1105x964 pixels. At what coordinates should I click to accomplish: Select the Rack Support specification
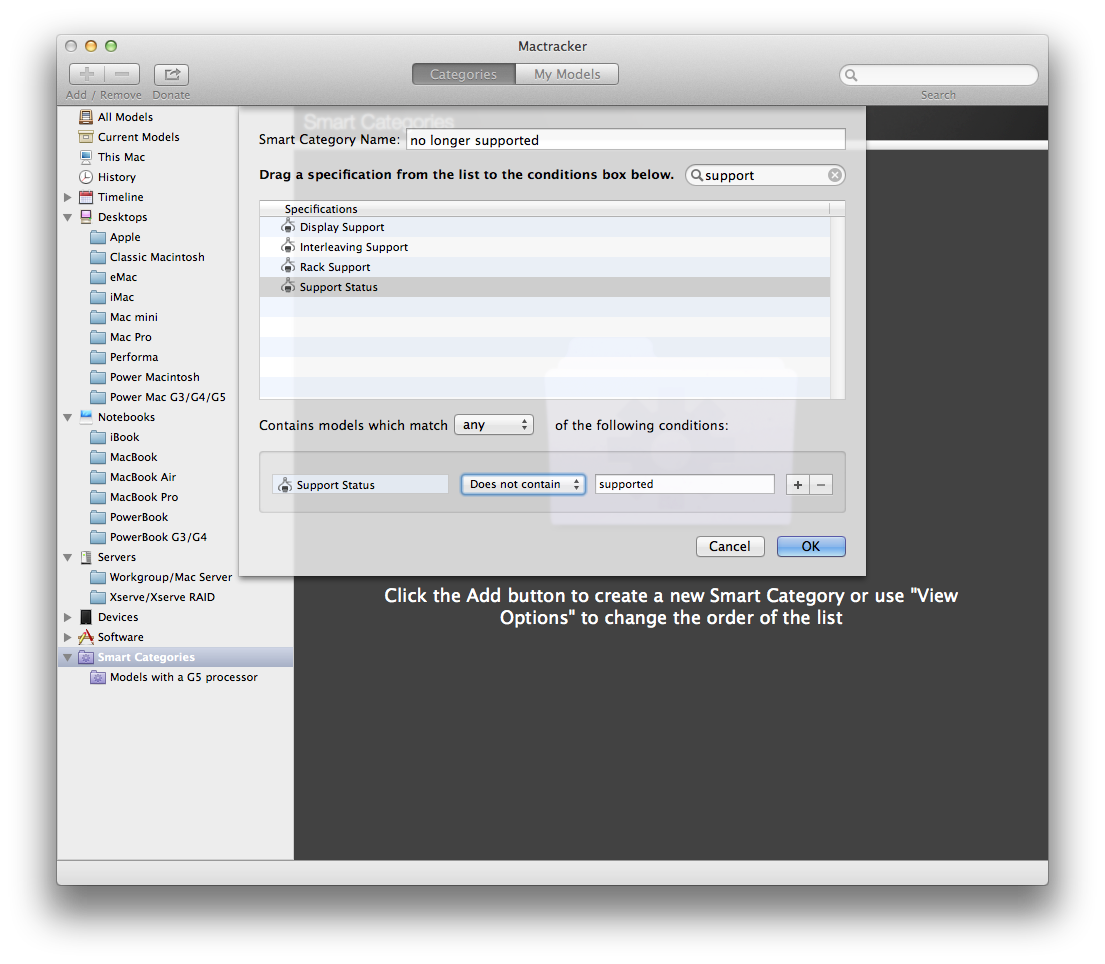tap(544, 267)
